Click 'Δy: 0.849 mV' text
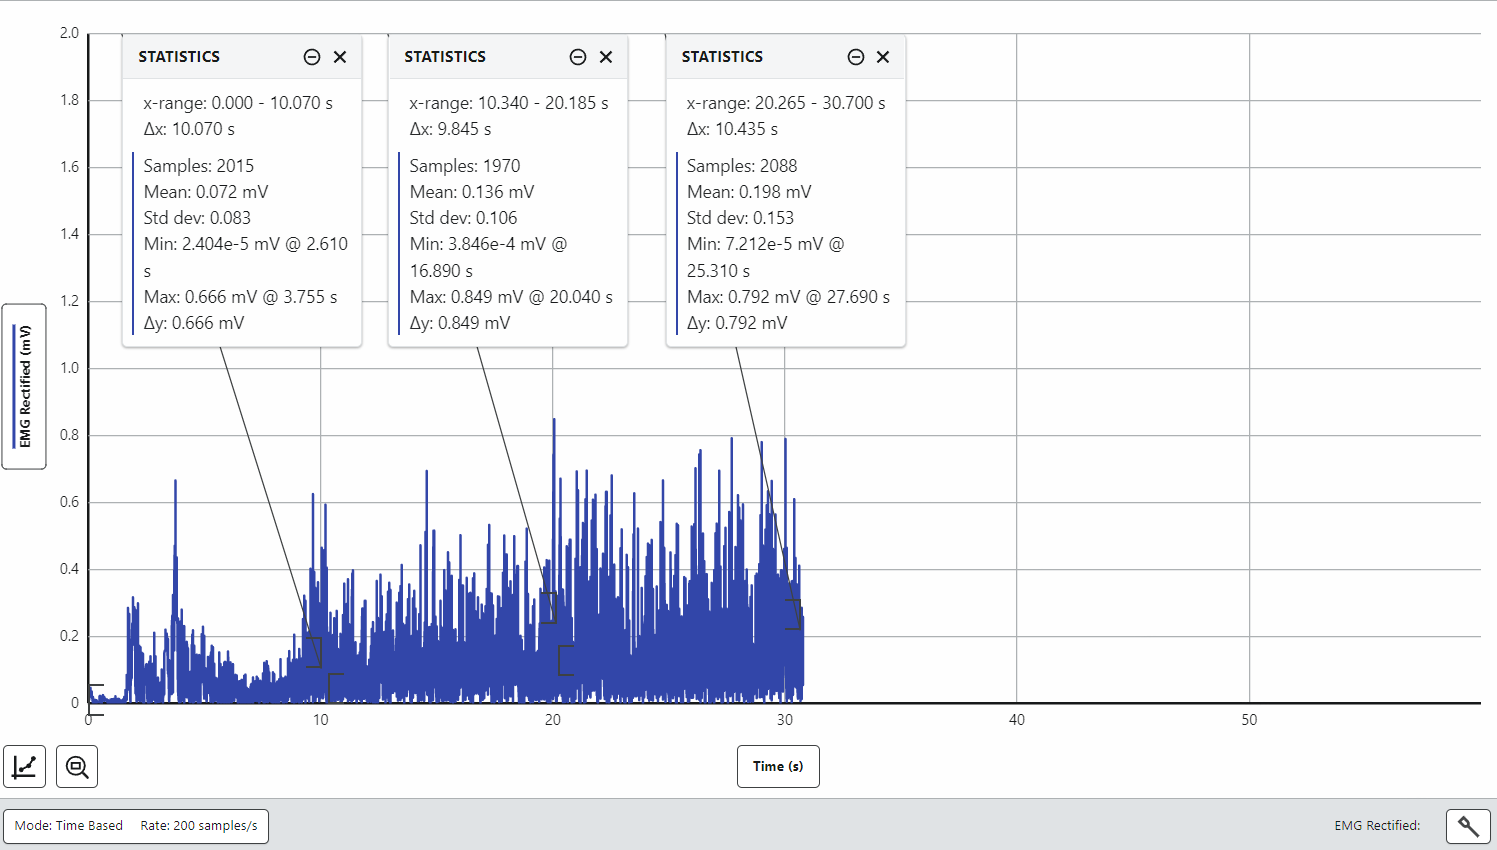 click(460, 323)
